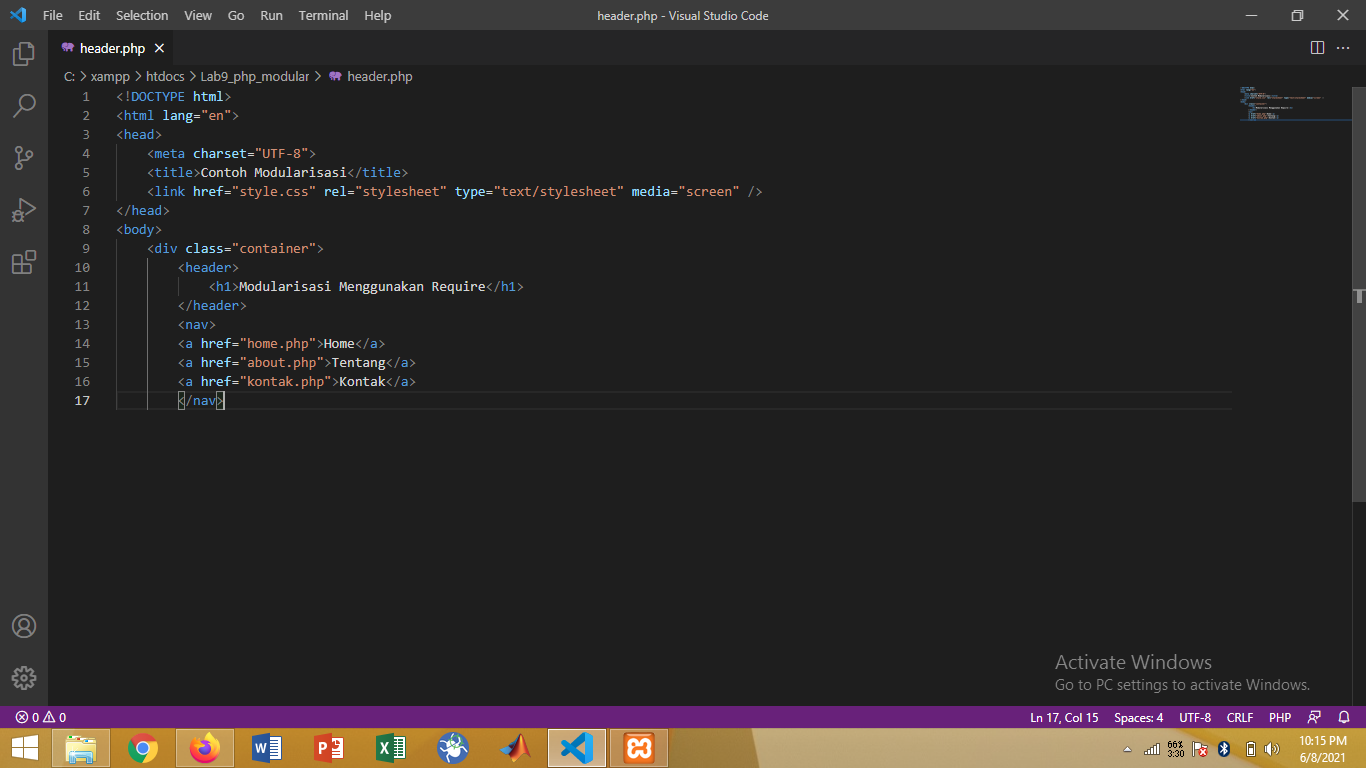Open MATLAB from the taskbar
Viewport: 1366px width, 768px height.
(x=515, y=748)
